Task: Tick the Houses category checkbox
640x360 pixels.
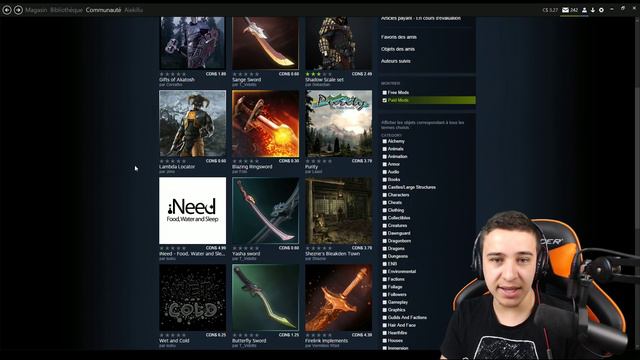Action: [384, 340]
